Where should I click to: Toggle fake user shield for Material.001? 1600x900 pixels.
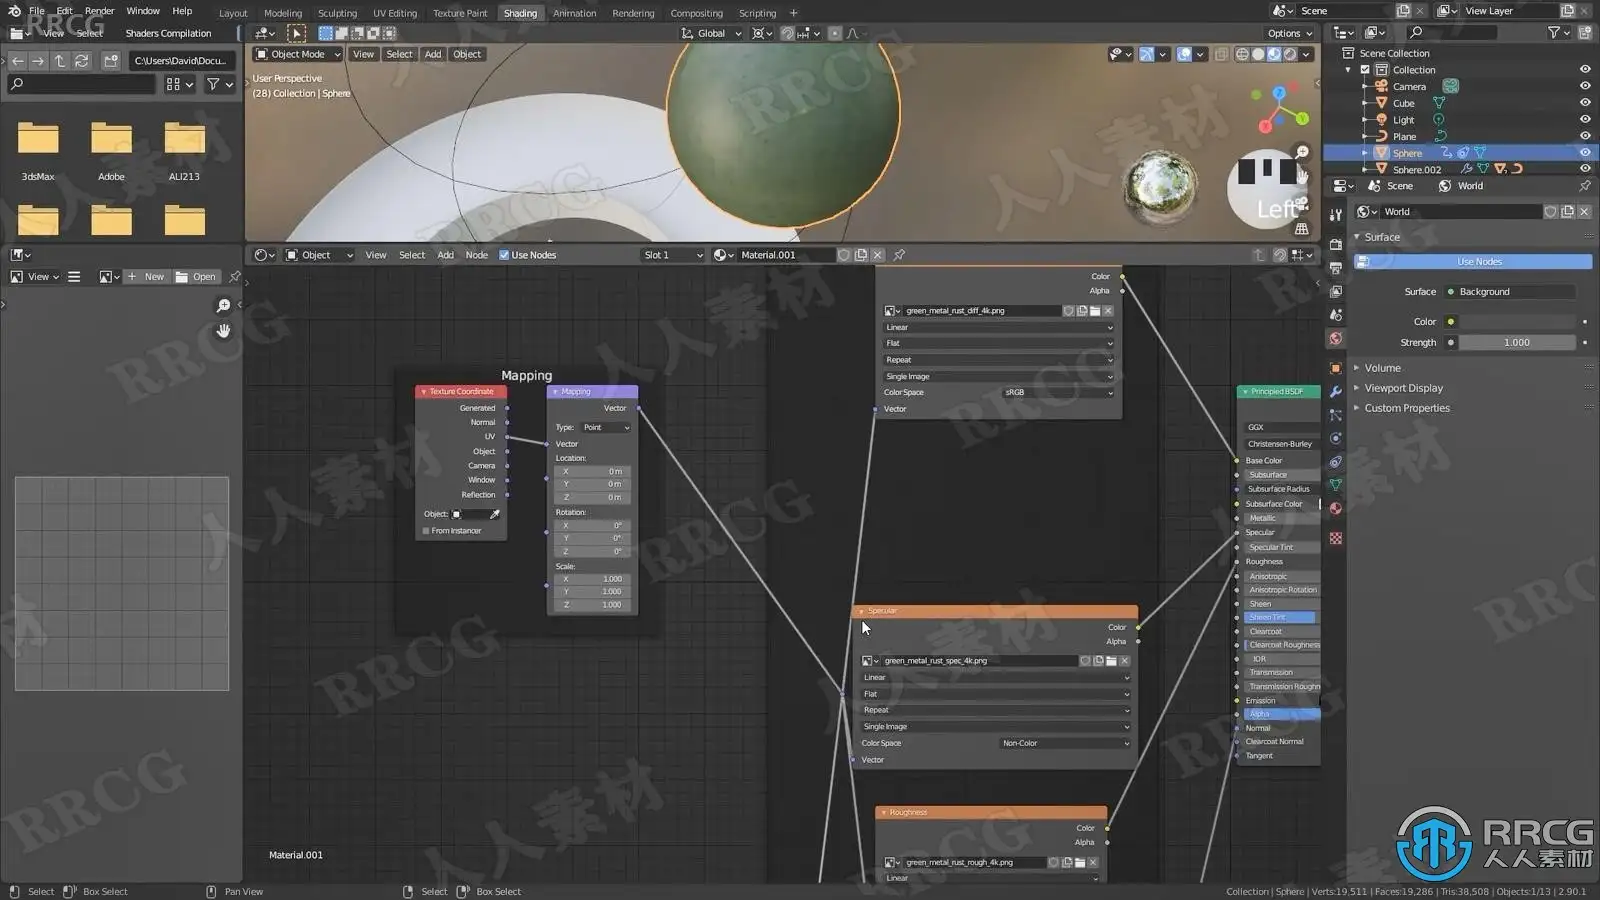[844, 255]
